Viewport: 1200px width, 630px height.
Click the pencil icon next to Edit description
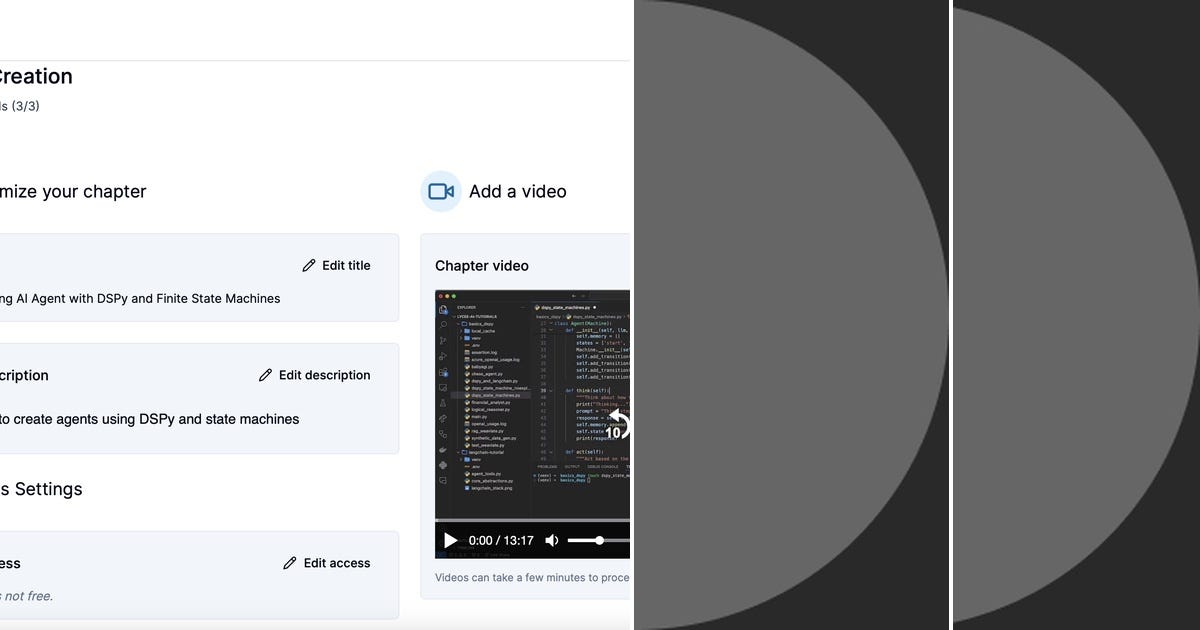coord(263,375)
